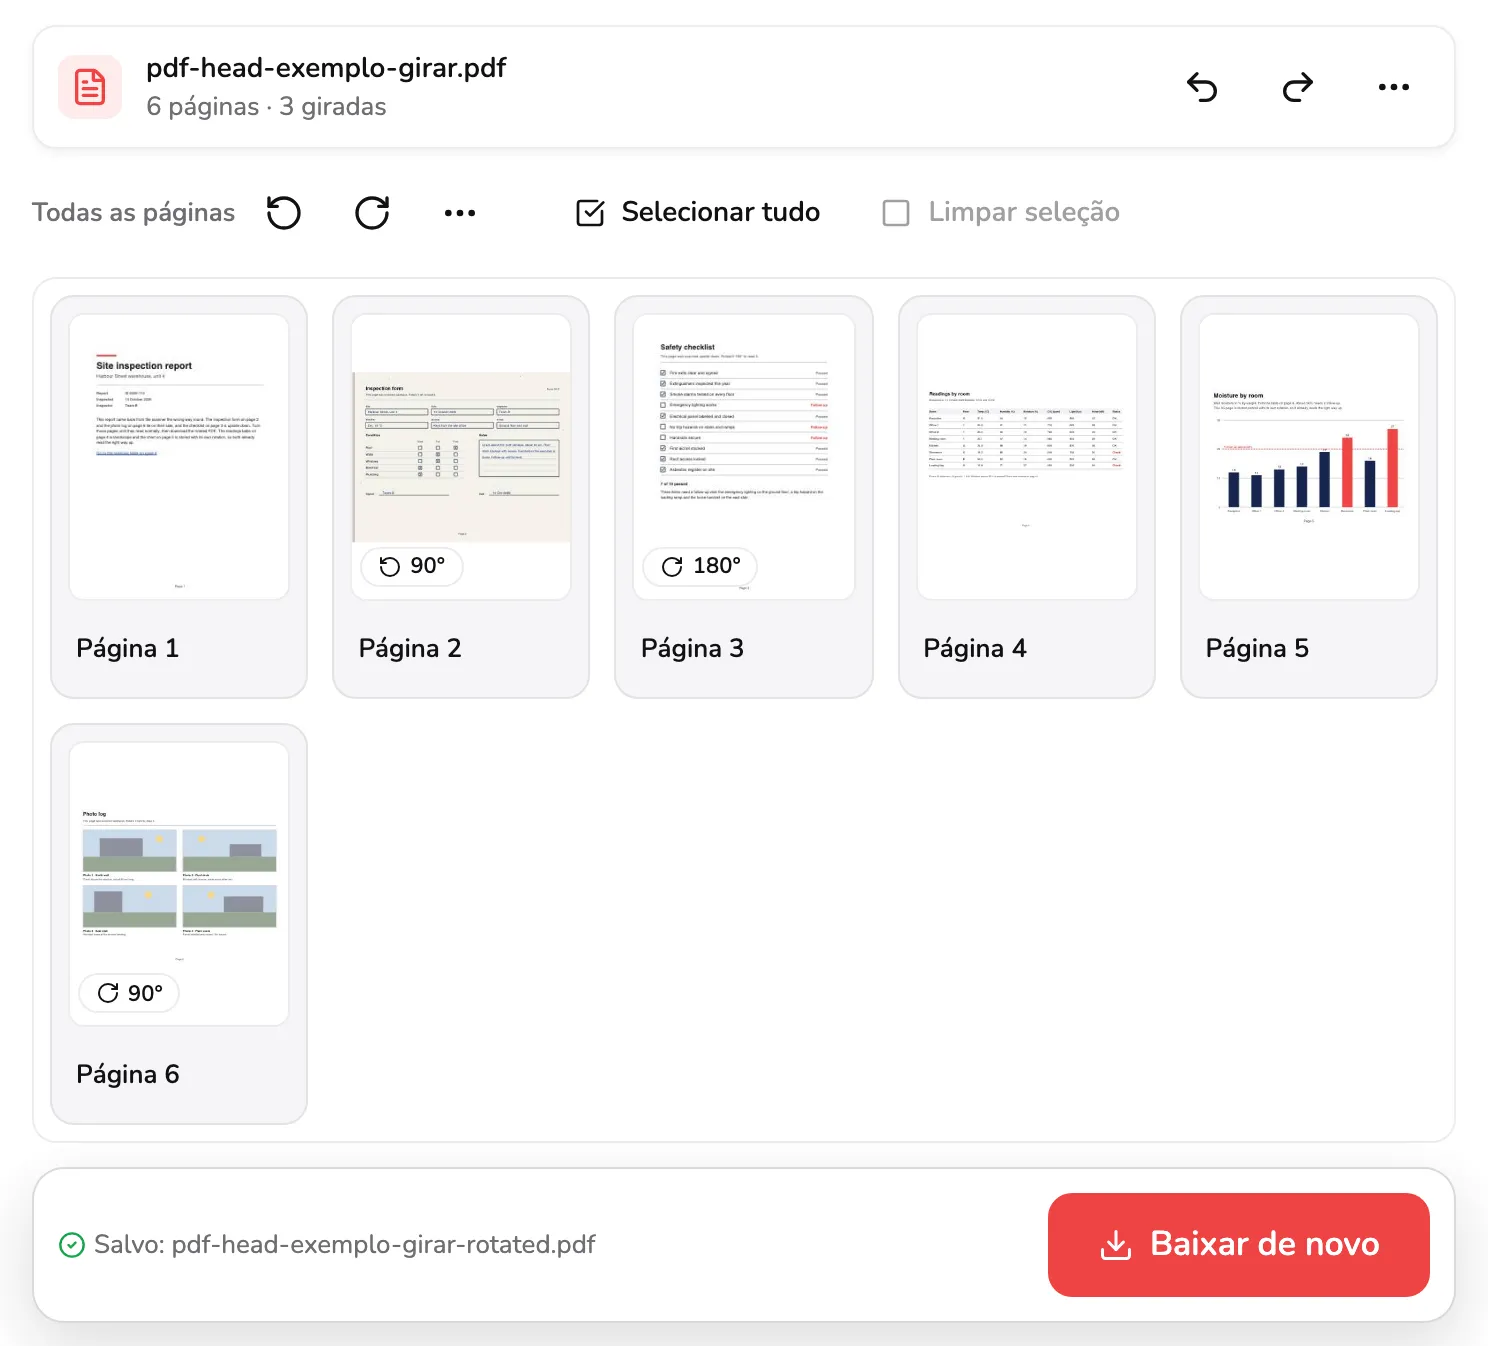
Task: Click Limpar seleção checkbox
Action: click(x=1001, y=212)
